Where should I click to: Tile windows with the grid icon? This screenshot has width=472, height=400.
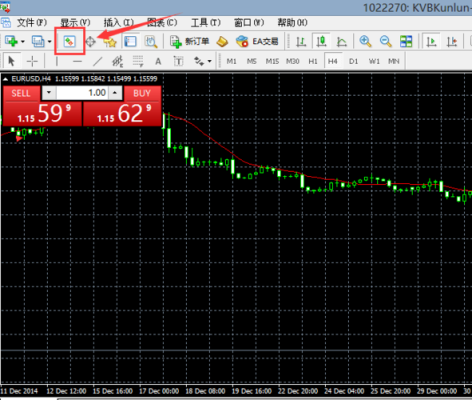click(406, 42)
